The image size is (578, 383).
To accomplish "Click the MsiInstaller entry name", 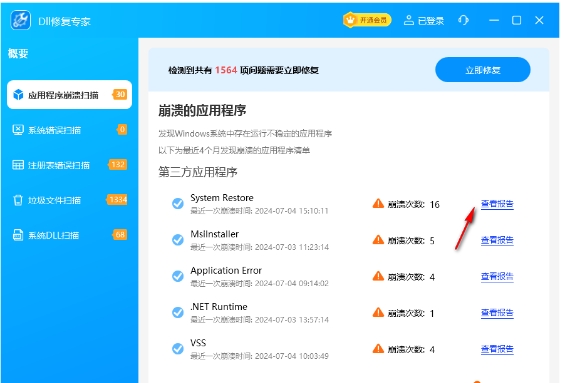I will (x=215, y=234).
